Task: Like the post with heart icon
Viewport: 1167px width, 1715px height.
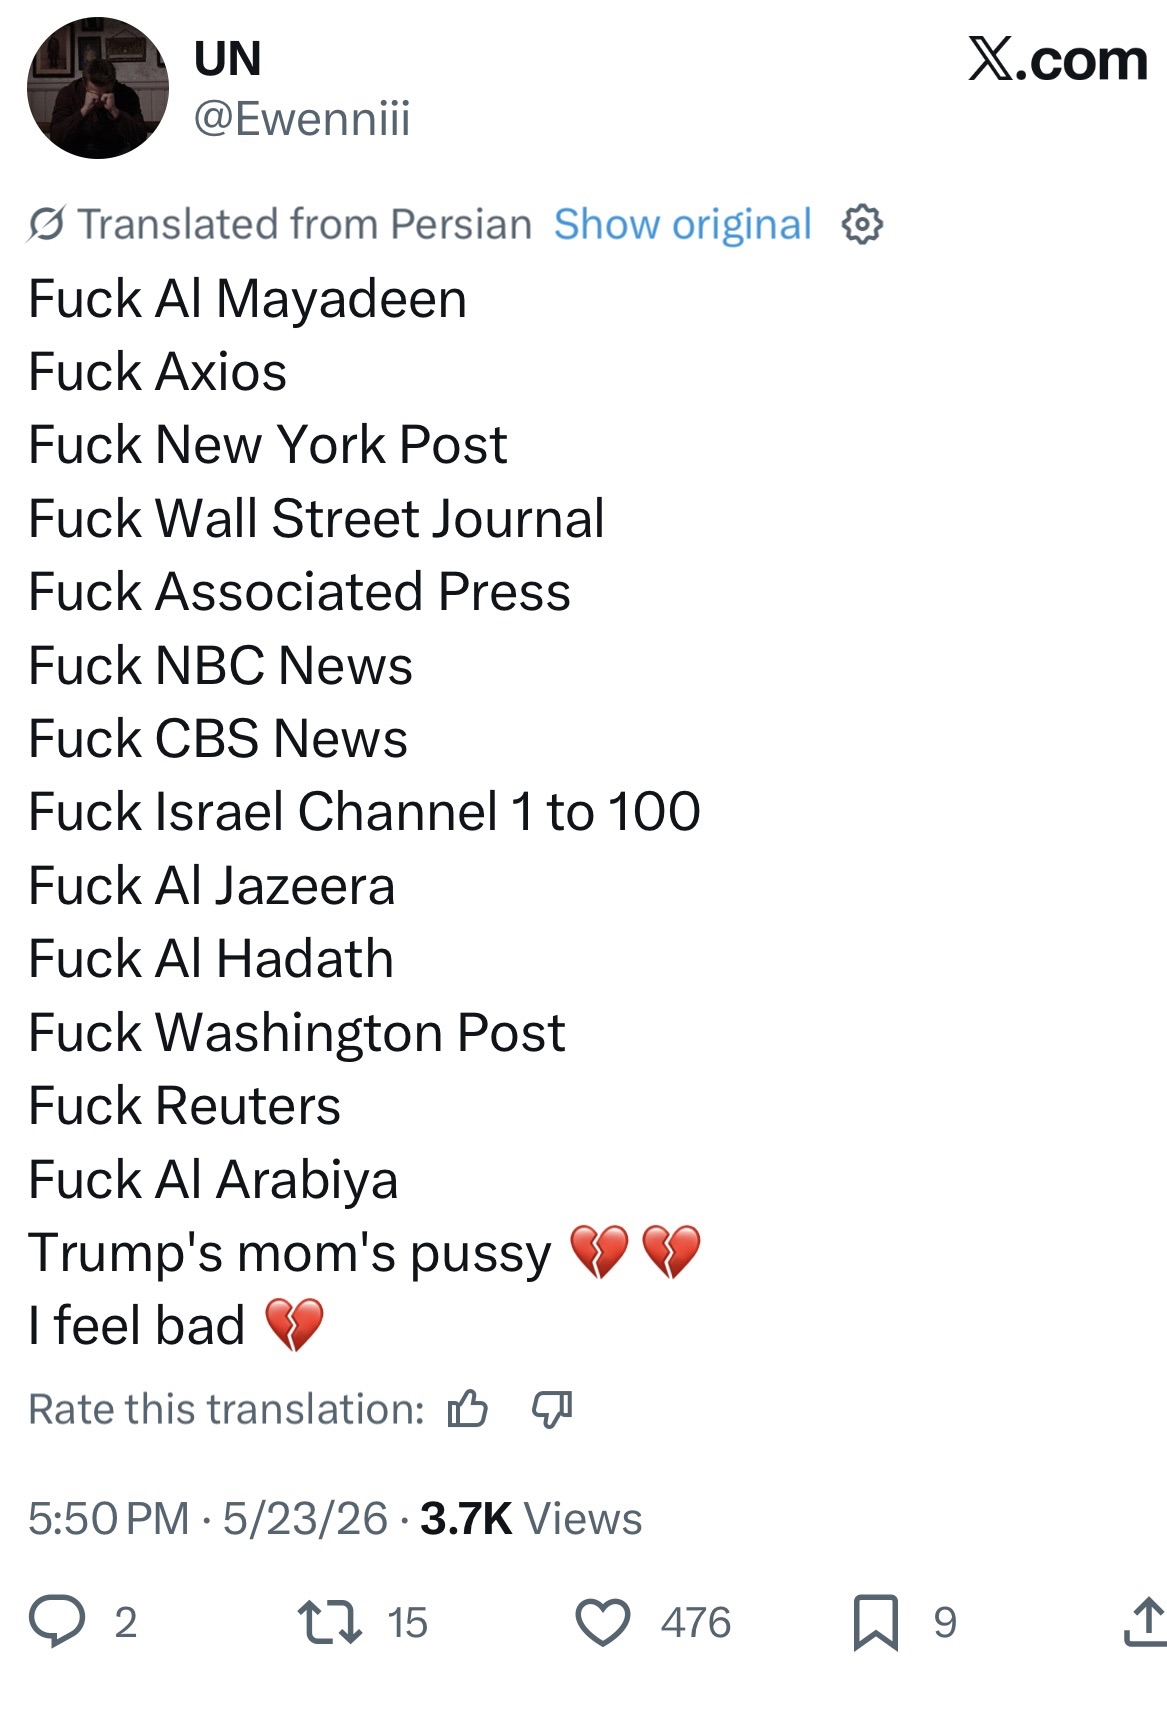Action: pos(603,1622)
